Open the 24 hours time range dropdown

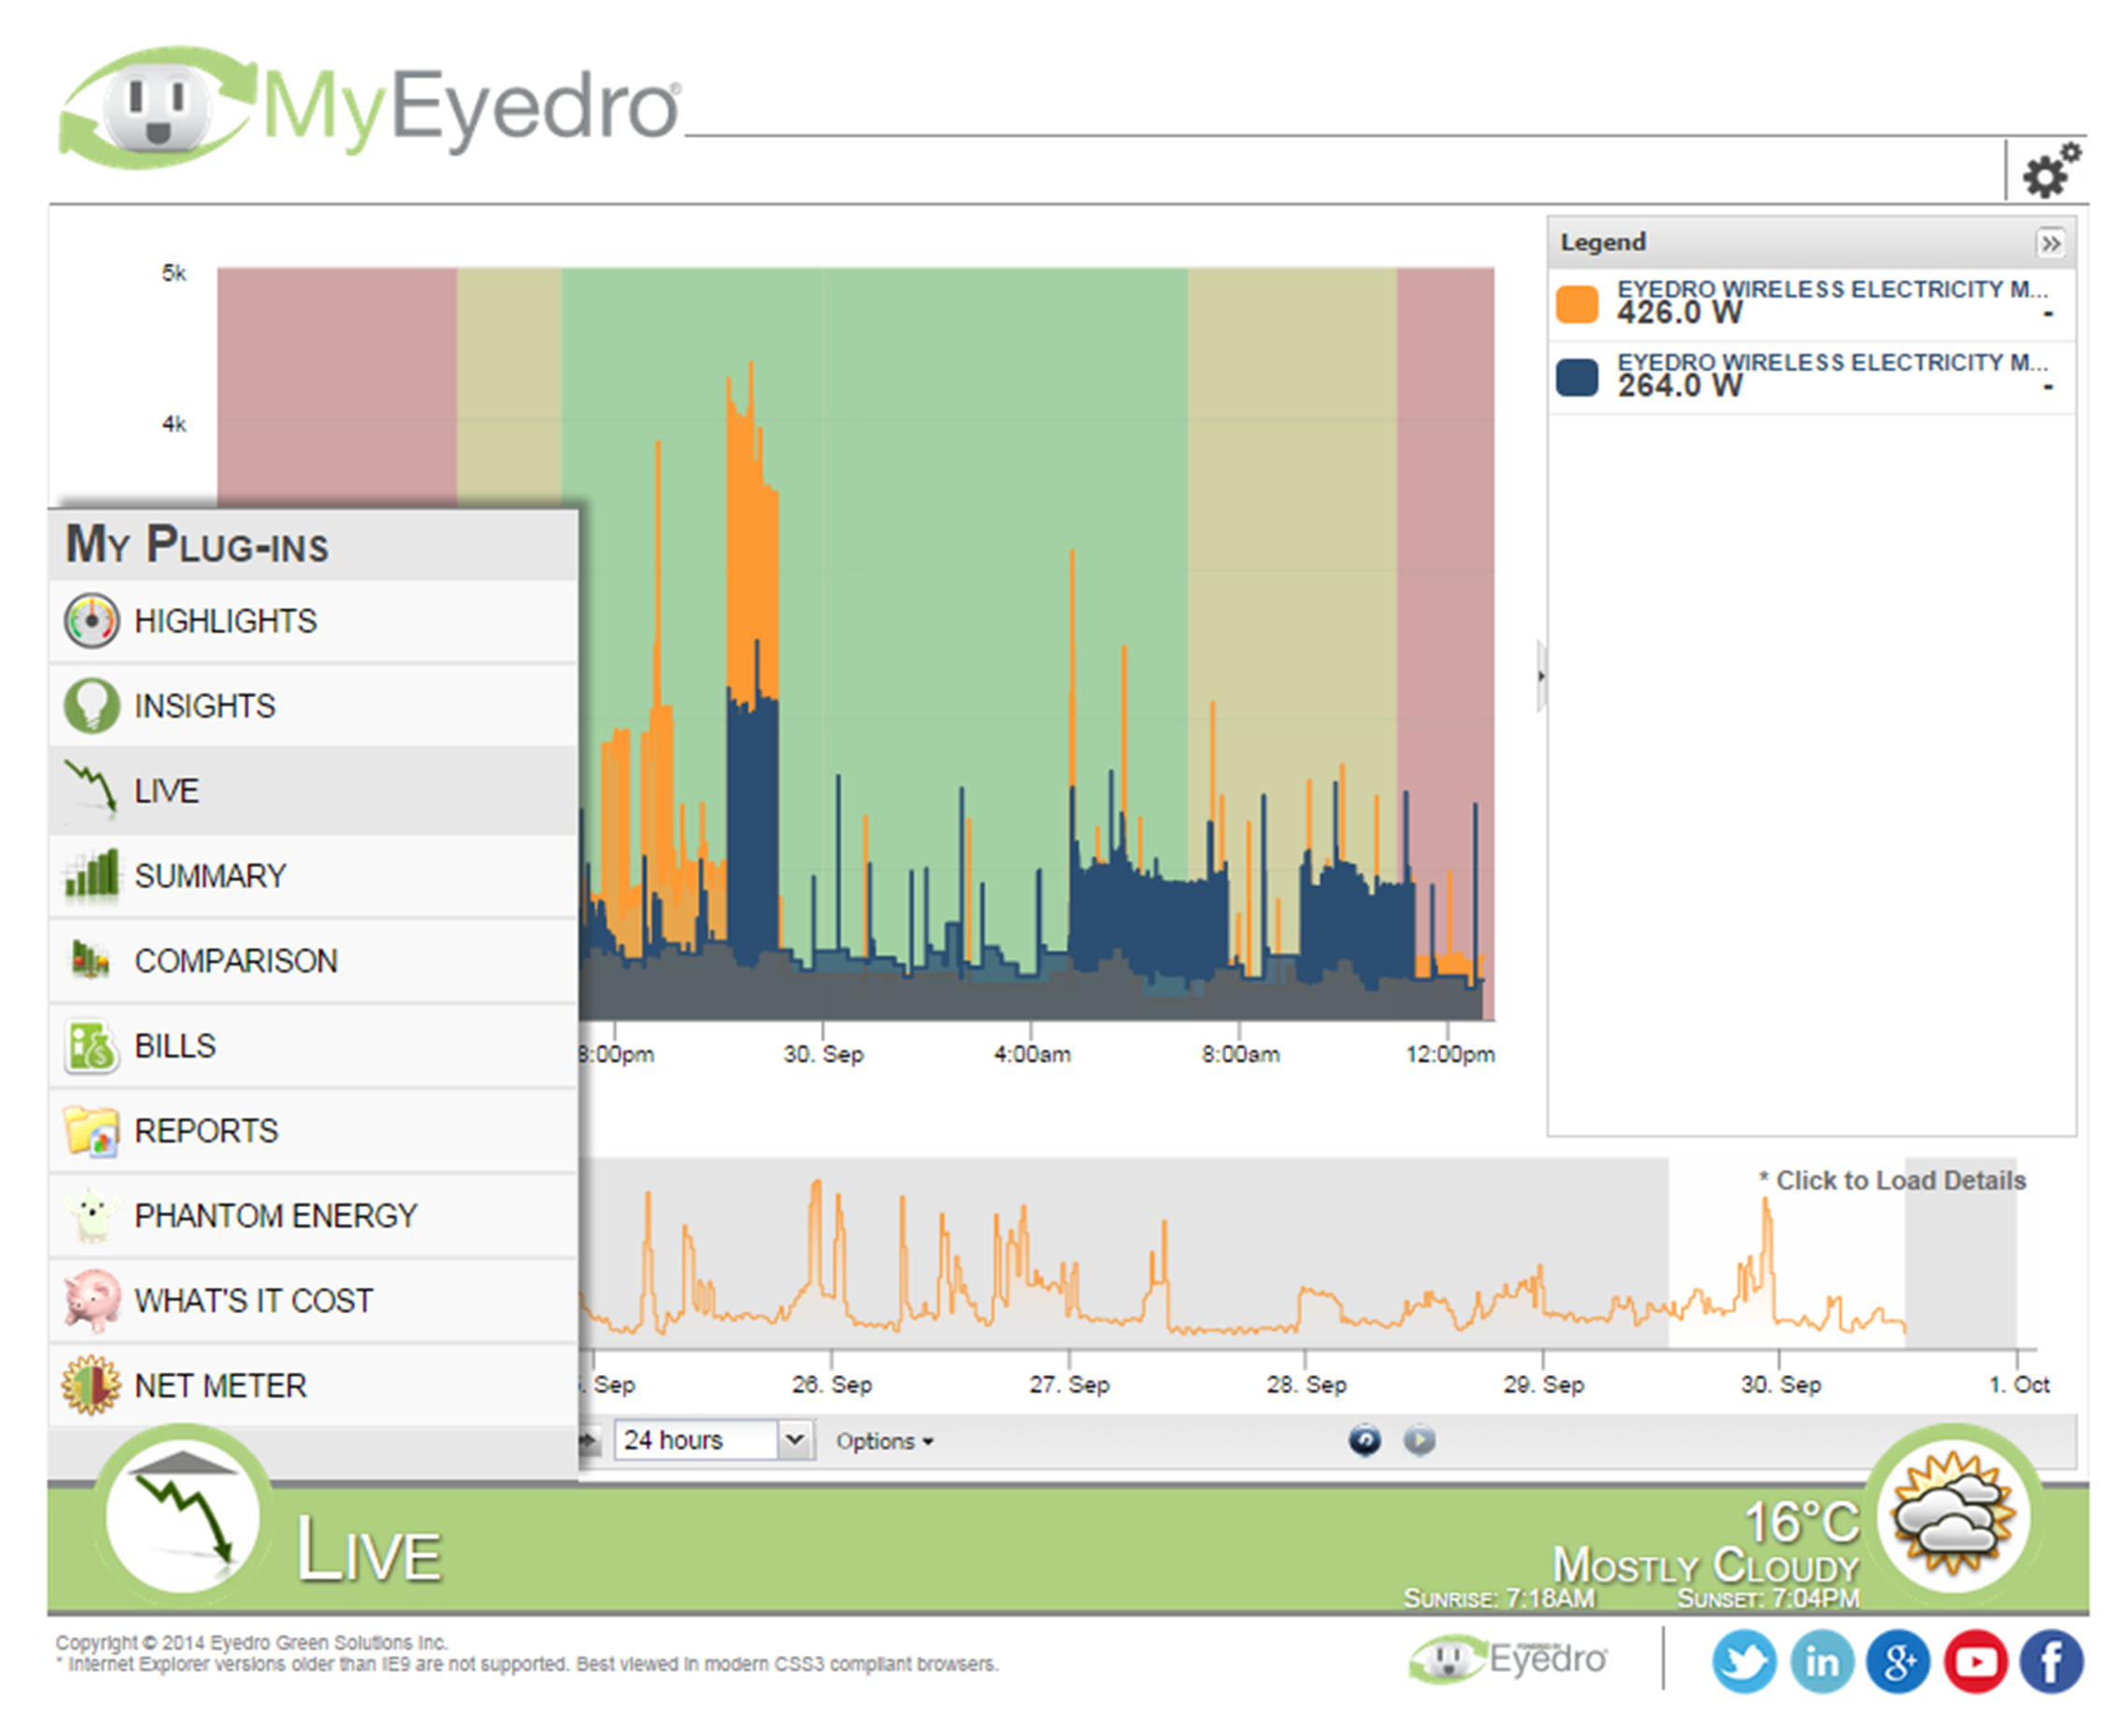[714, 1440]
